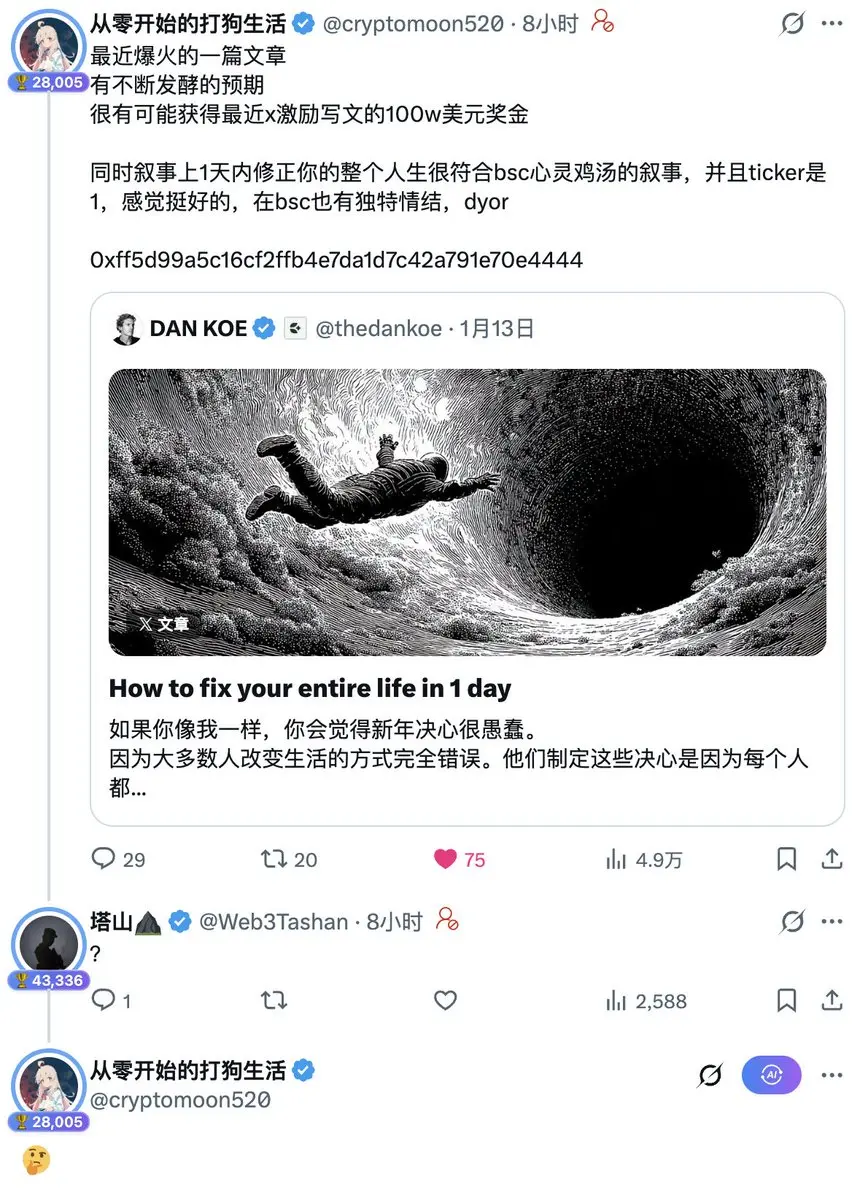View analytics showing 4.9万 views
Image resolution: width=868 pixels, height=1200 pixels.
(644, 859)
